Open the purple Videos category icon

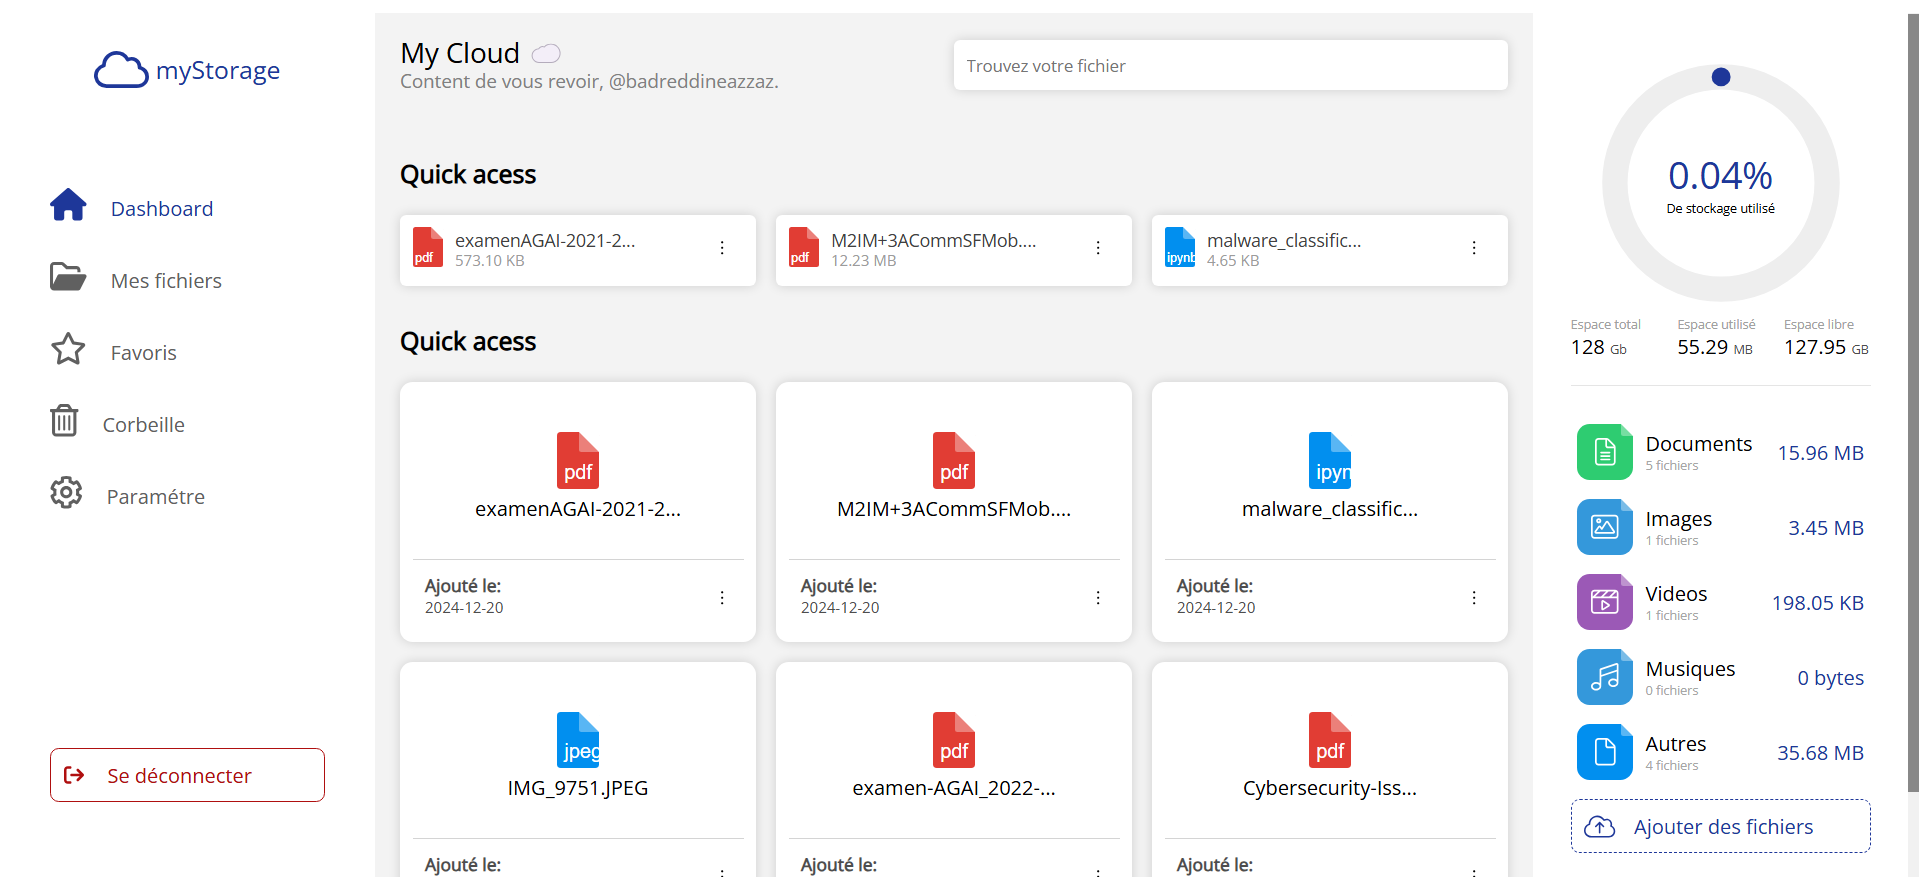point(1604,602)
